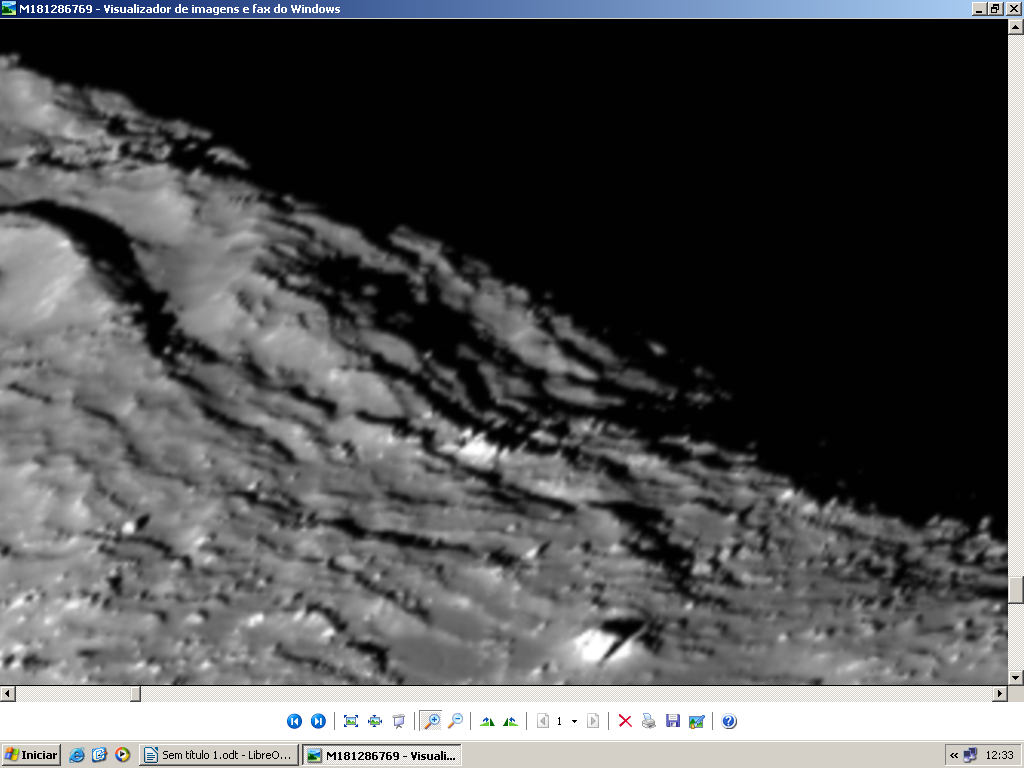Go to the next image

click(x=318, y=721)
